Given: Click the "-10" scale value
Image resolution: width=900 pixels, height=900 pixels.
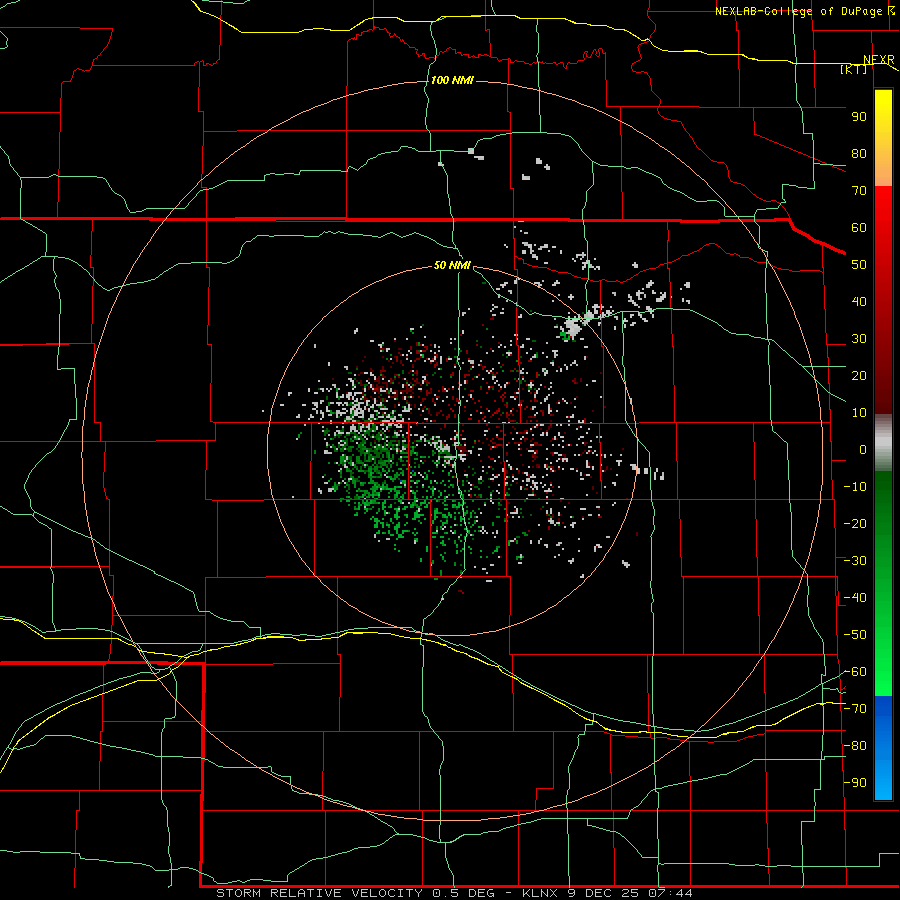Looking at the screenshot, I should (x=855, y=487).
